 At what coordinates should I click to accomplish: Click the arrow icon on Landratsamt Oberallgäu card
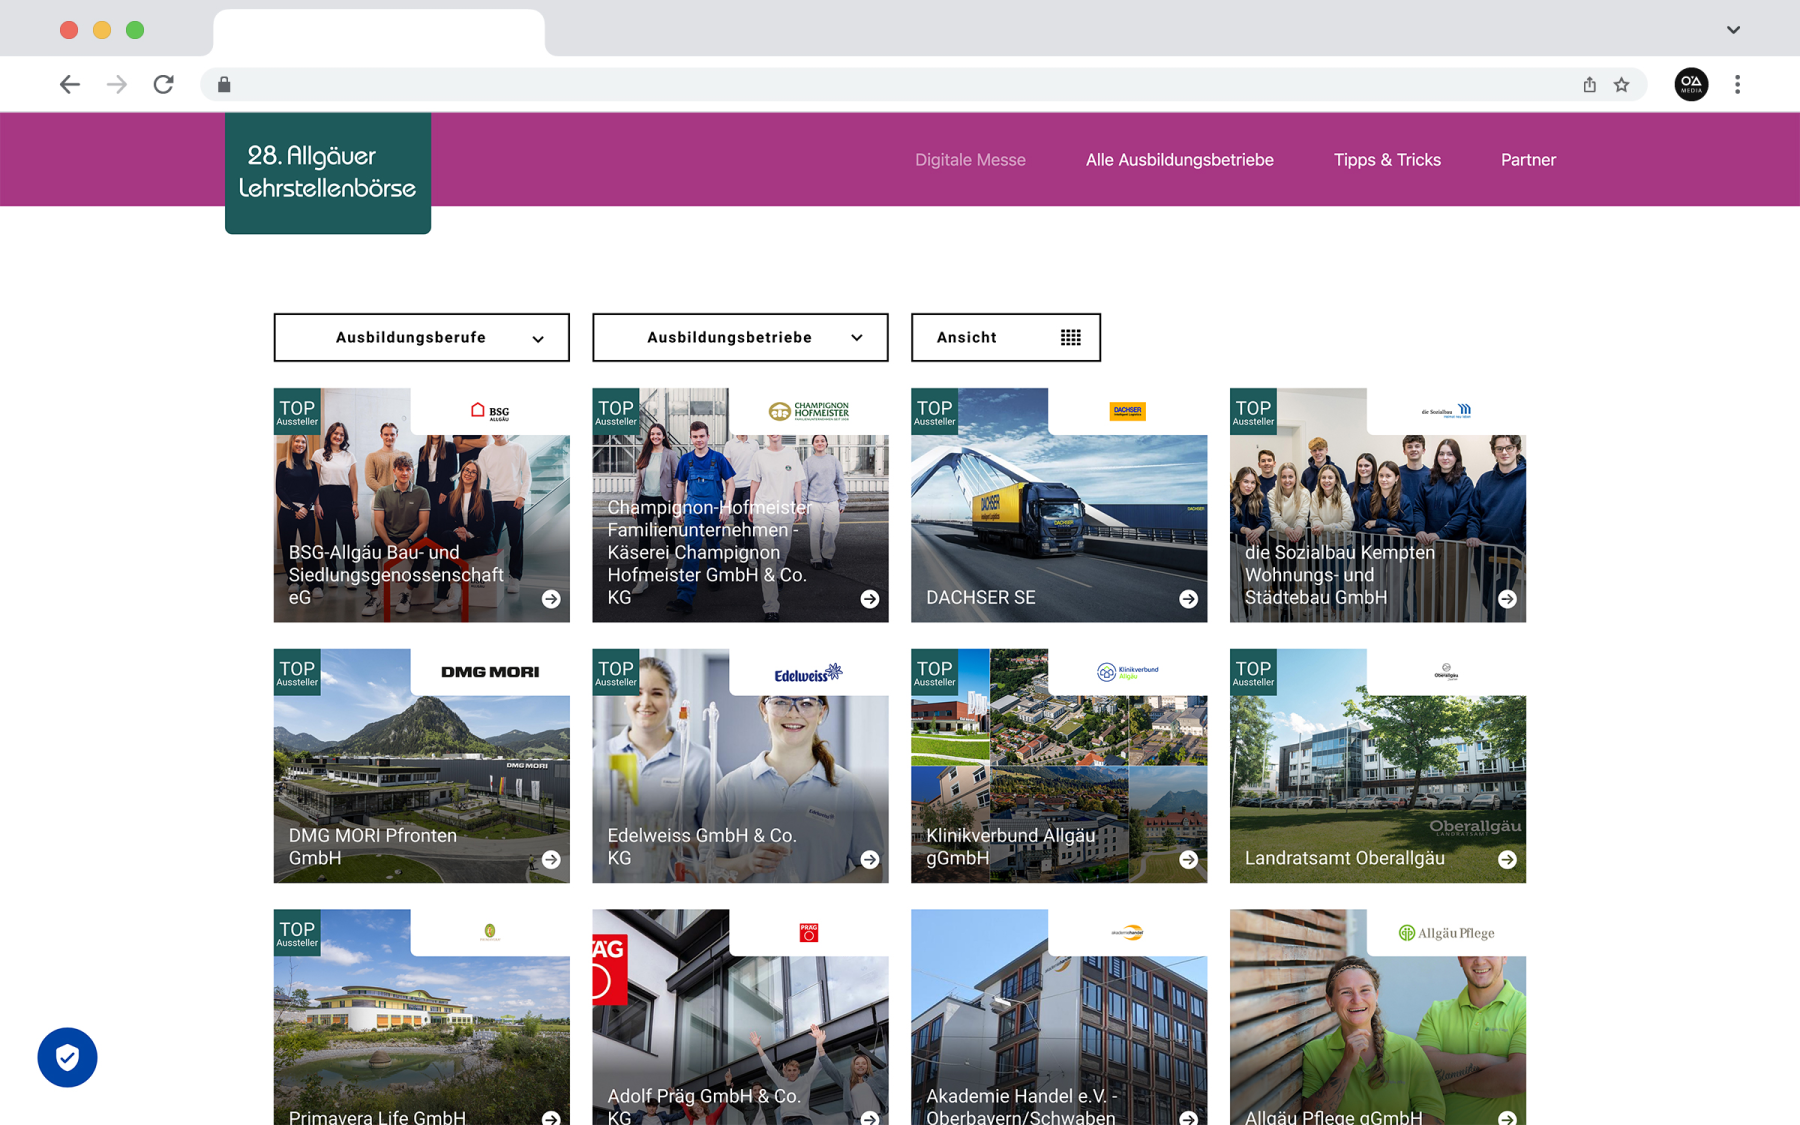(x=1507, y=860)
